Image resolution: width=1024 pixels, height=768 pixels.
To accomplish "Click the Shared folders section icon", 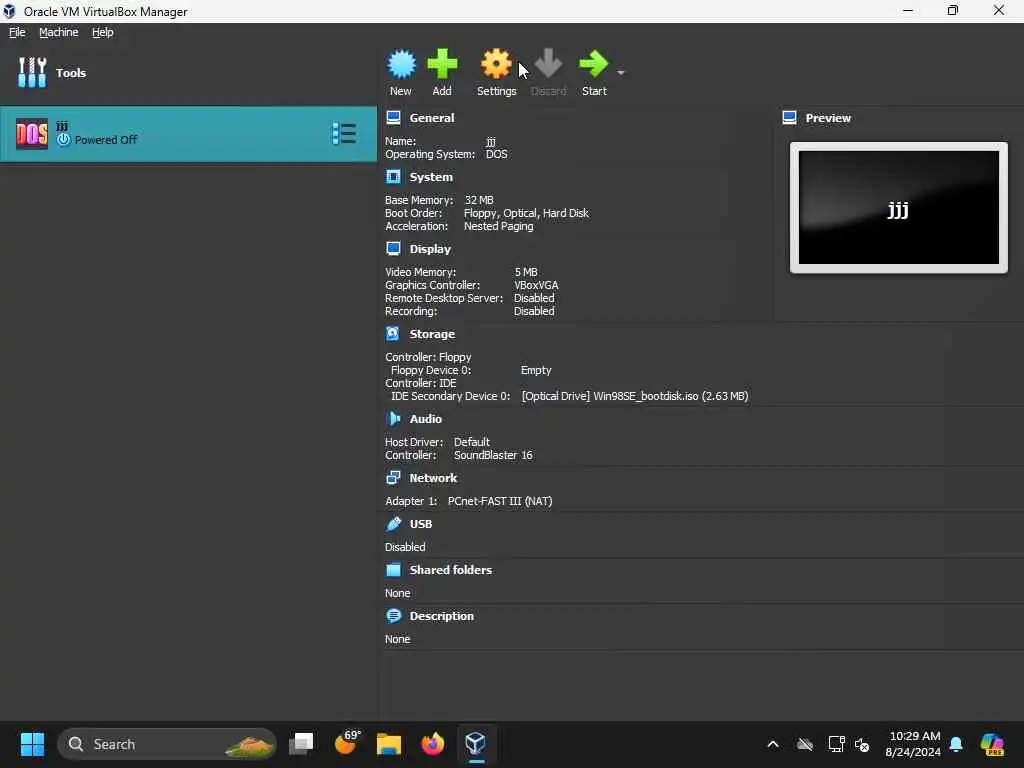I will point(393,569).
